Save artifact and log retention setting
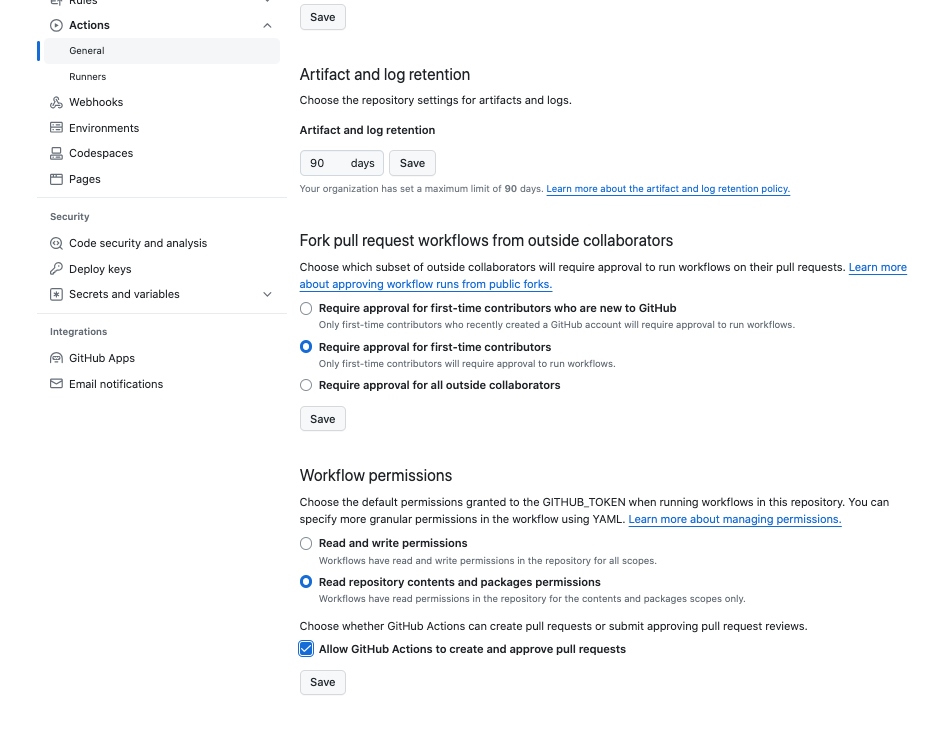Viewport: 942px width, 730px height. coord(412,163)
